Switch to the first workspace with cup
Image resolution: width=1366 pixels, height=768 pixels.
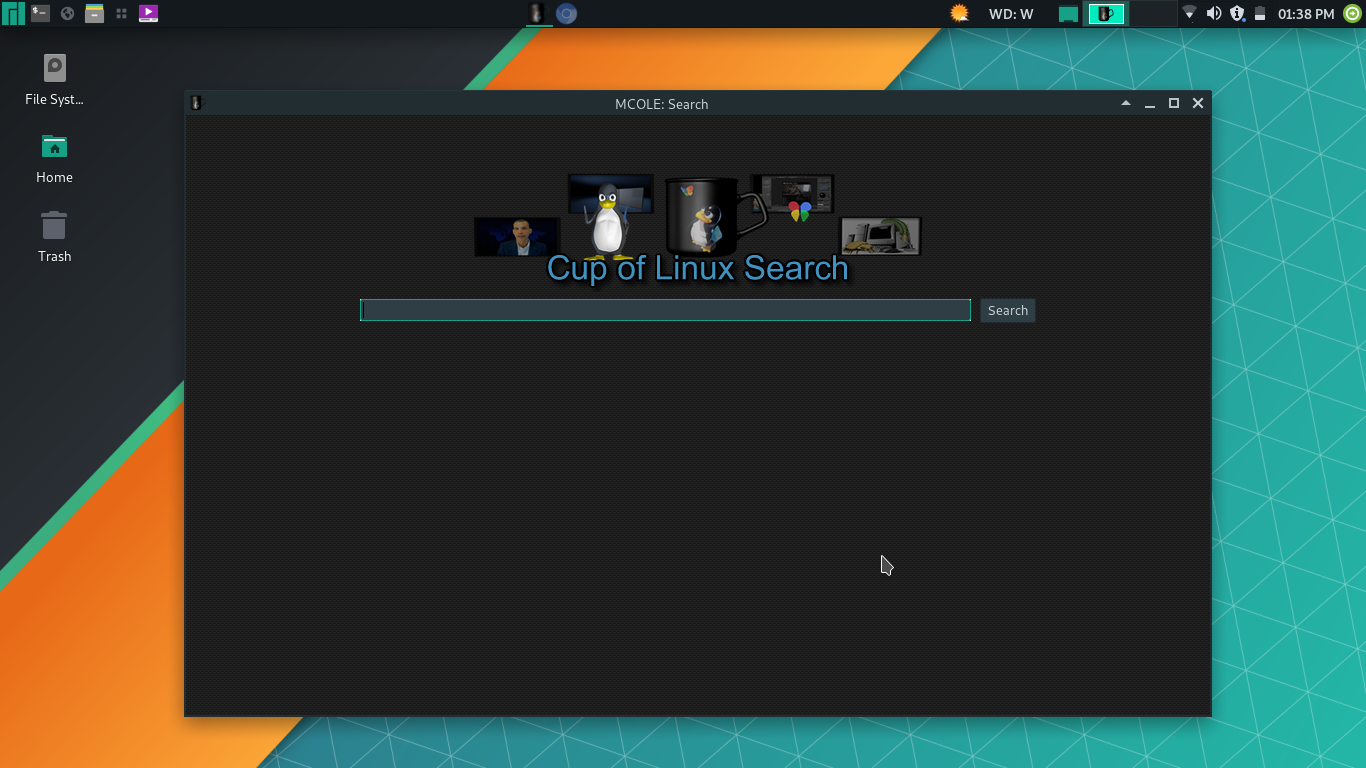click(x=1106, y=13)
